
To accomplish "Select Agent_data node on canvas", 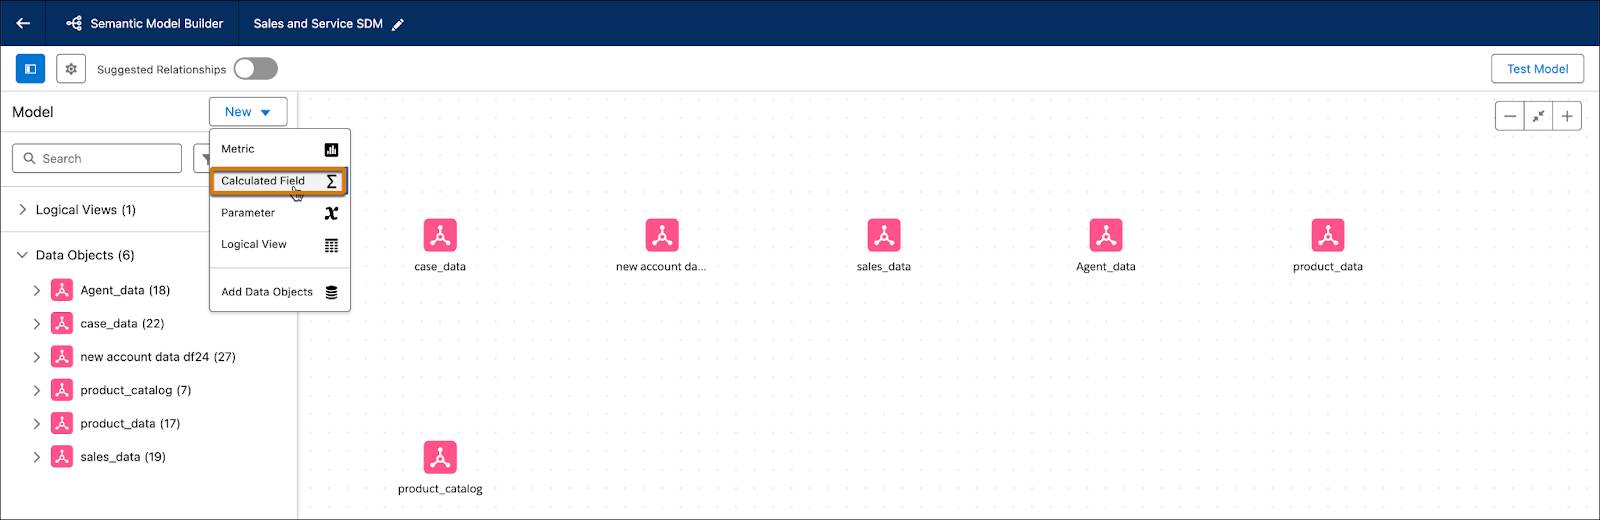I will click(x=1106, y=236).
